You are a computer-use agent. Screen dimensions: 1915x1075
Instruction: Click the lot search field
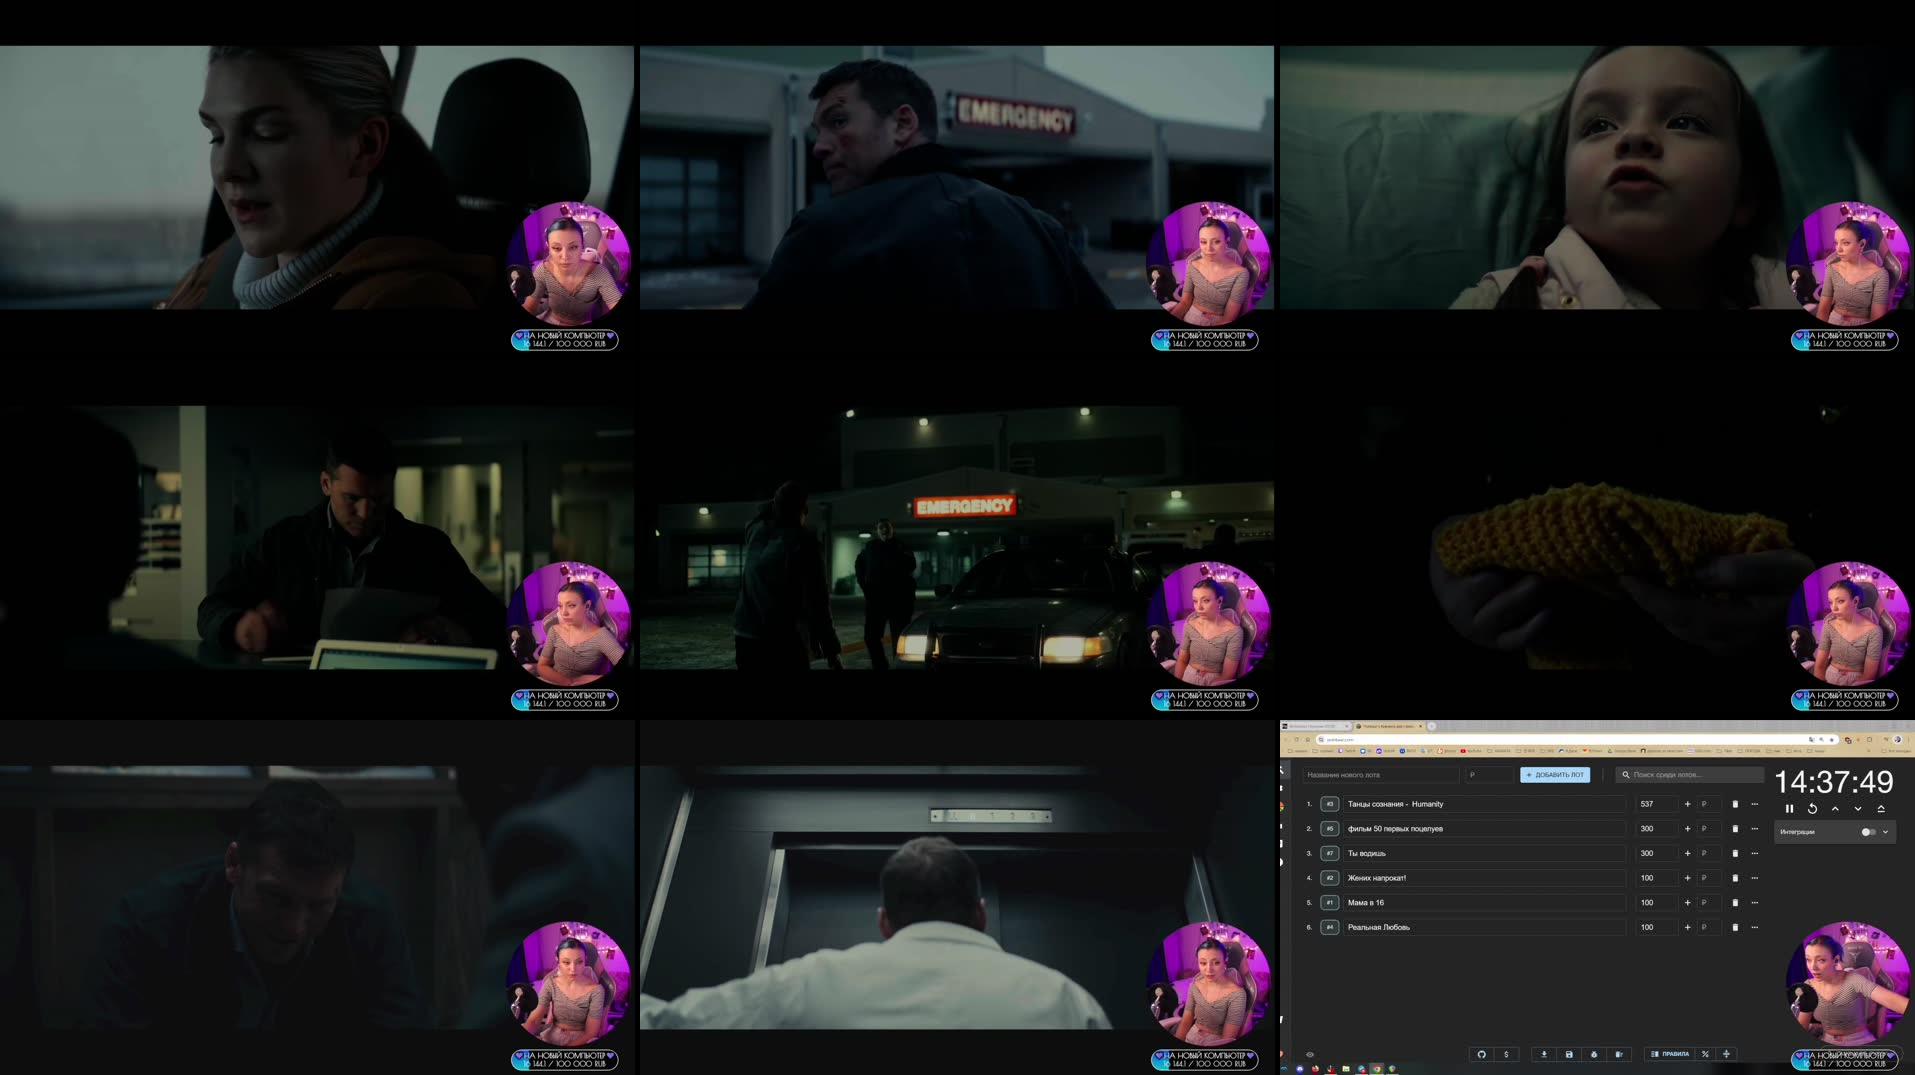point(1690,775)
